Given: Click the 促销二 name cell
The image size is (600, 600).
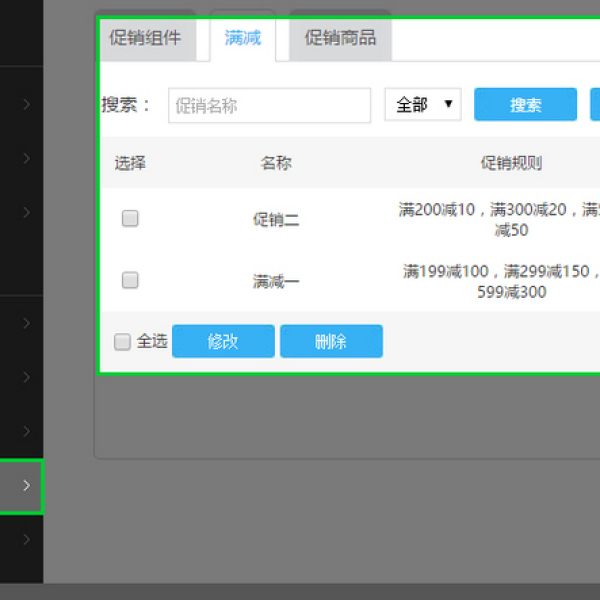Looking at the screenshot, I should pyautogui.click(x=276, y=220).
